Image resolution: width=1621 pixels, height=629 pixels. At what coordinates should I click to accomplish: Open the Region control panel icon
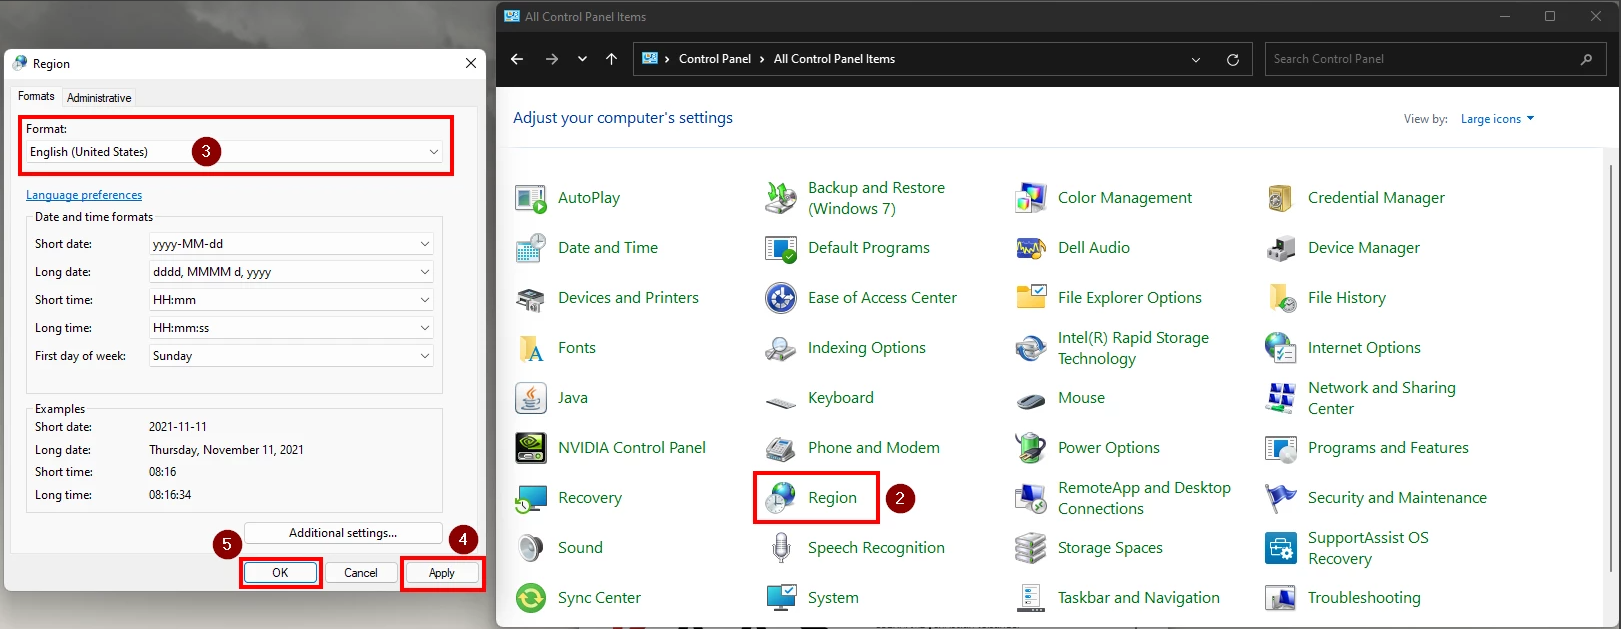(x=780, y=498)
